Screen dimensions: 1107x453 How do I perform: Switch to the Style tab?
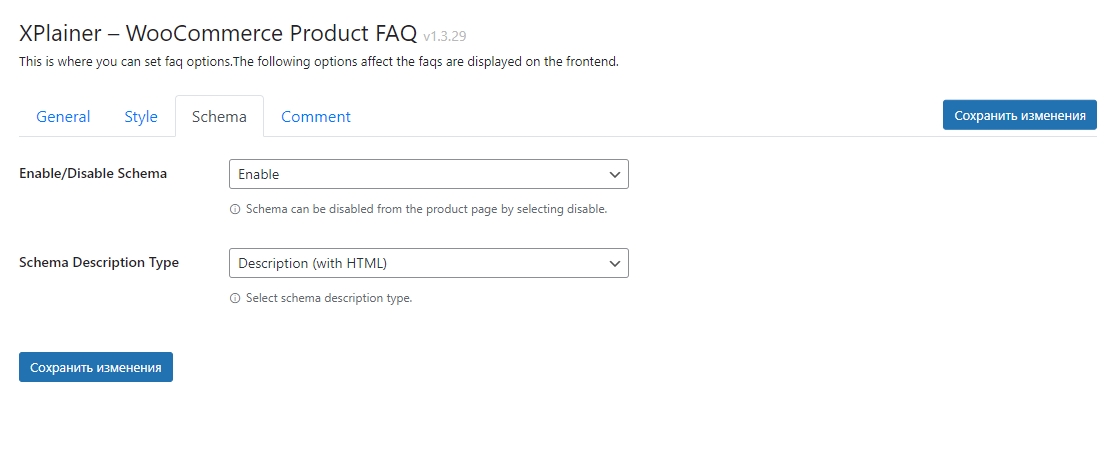point(140,116)
